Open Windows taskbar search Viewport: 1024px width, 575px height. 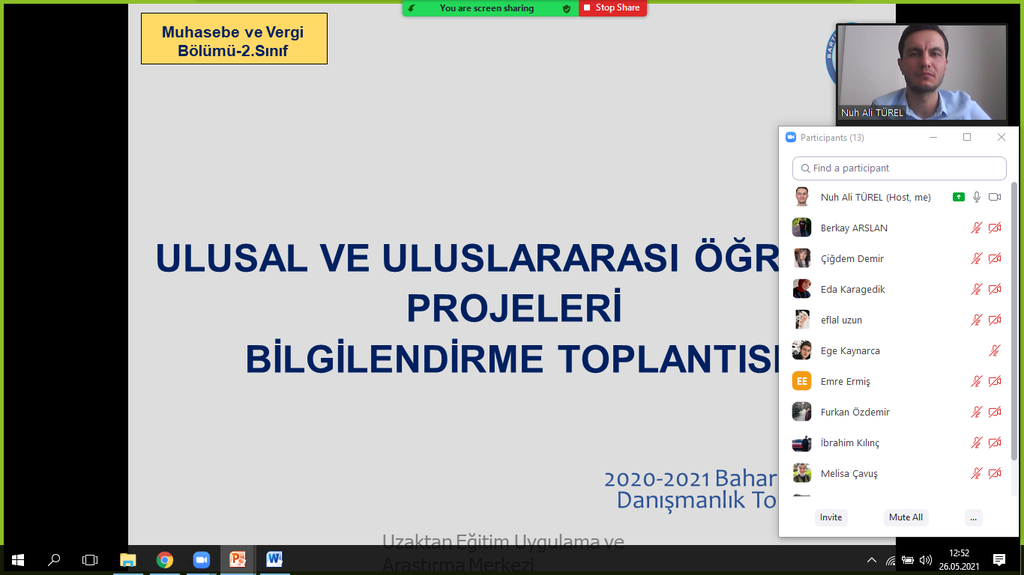point(54,560)
